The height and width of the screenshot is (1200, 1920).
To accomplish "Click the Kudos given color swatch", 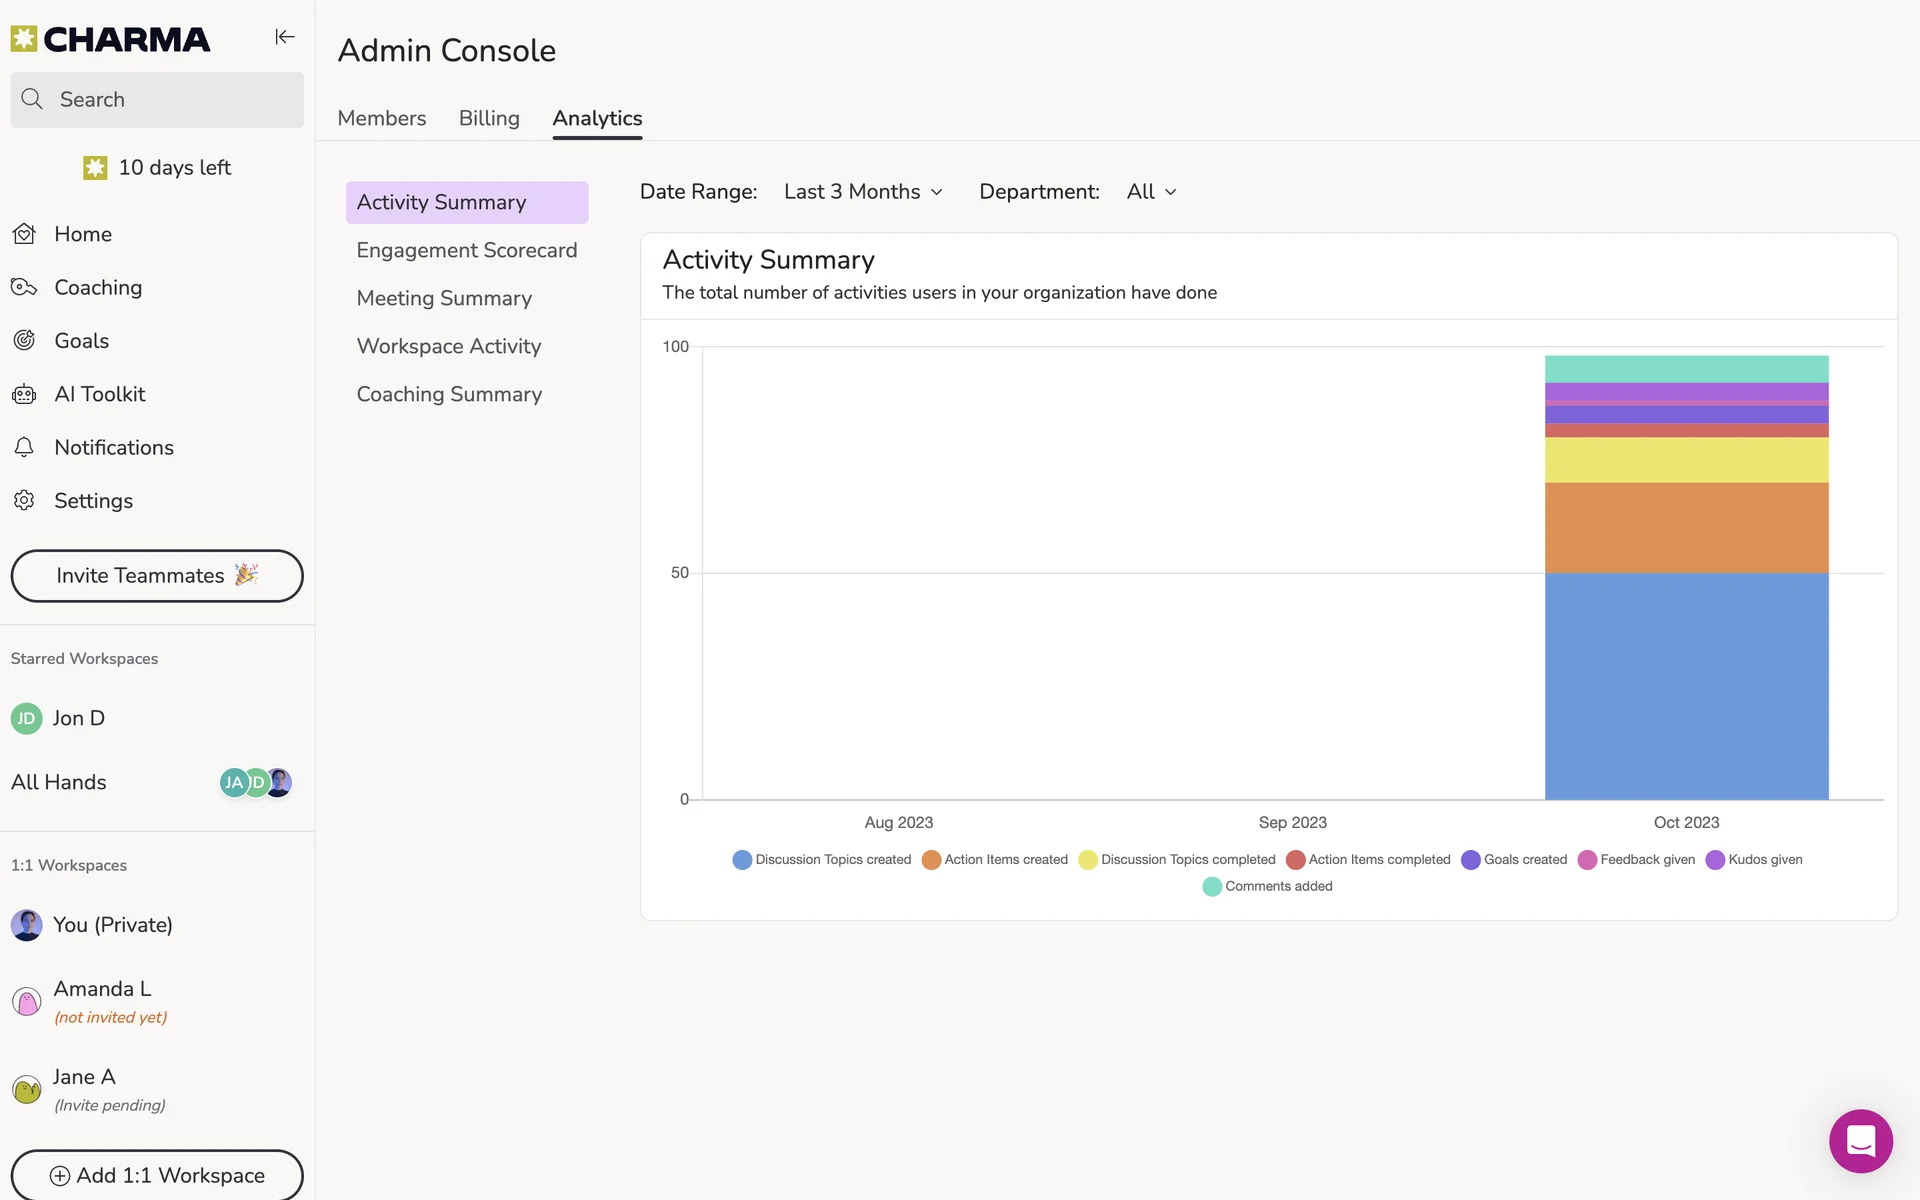I will [1715, 860].
